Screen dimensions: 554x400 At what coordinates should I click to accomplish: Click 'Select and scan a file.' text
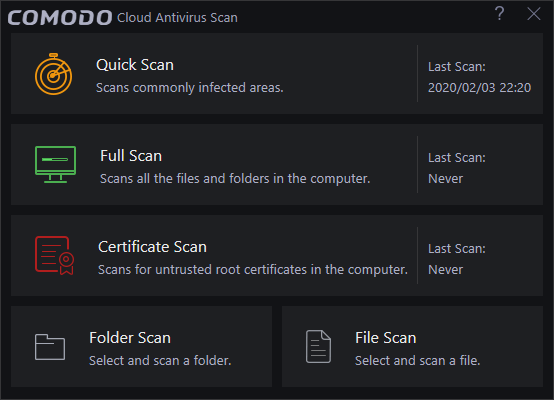(x=418, y=360)
